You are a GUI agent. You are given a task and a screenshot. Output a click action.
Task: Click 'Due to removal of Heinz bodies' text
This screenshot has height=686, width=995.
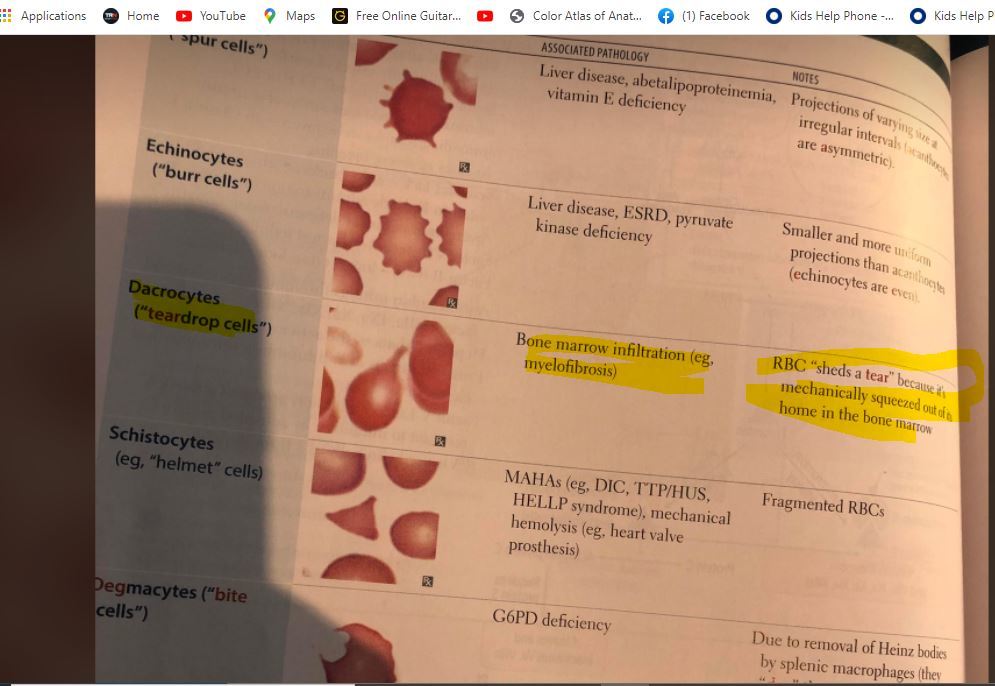pos(849,644)
